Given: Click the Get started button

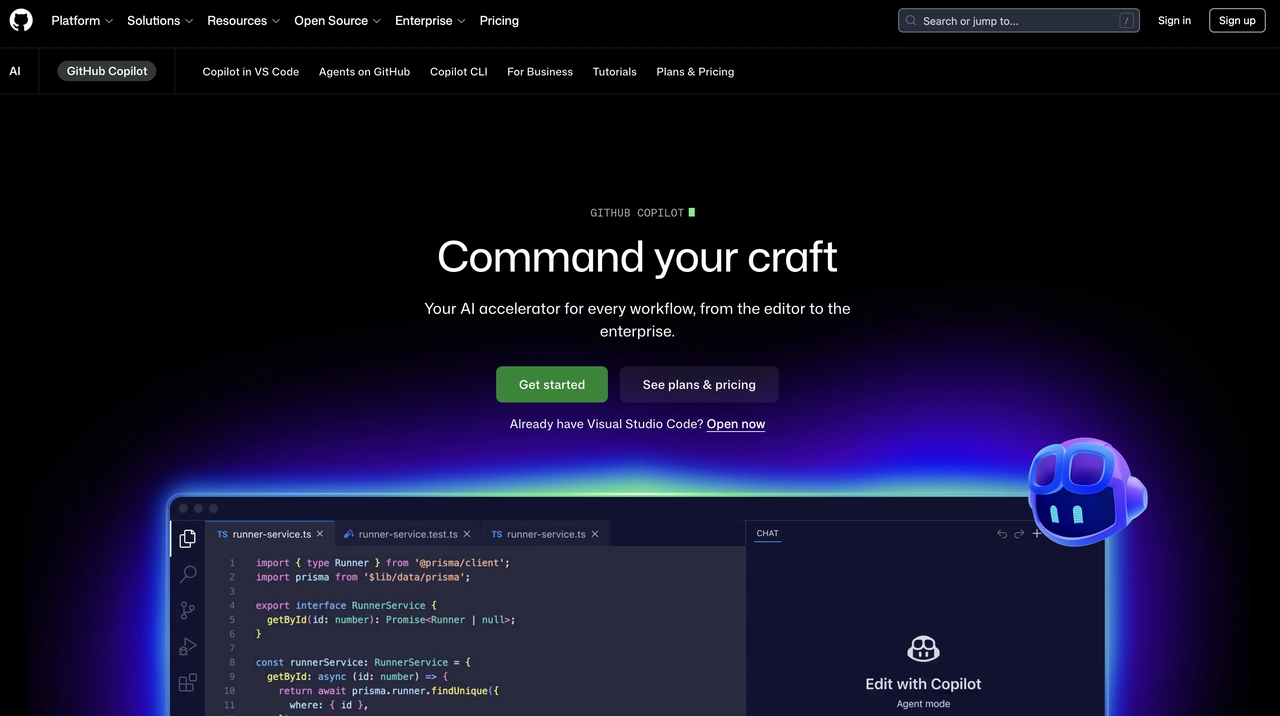Looking at the screenshot, I should [552, 384].
